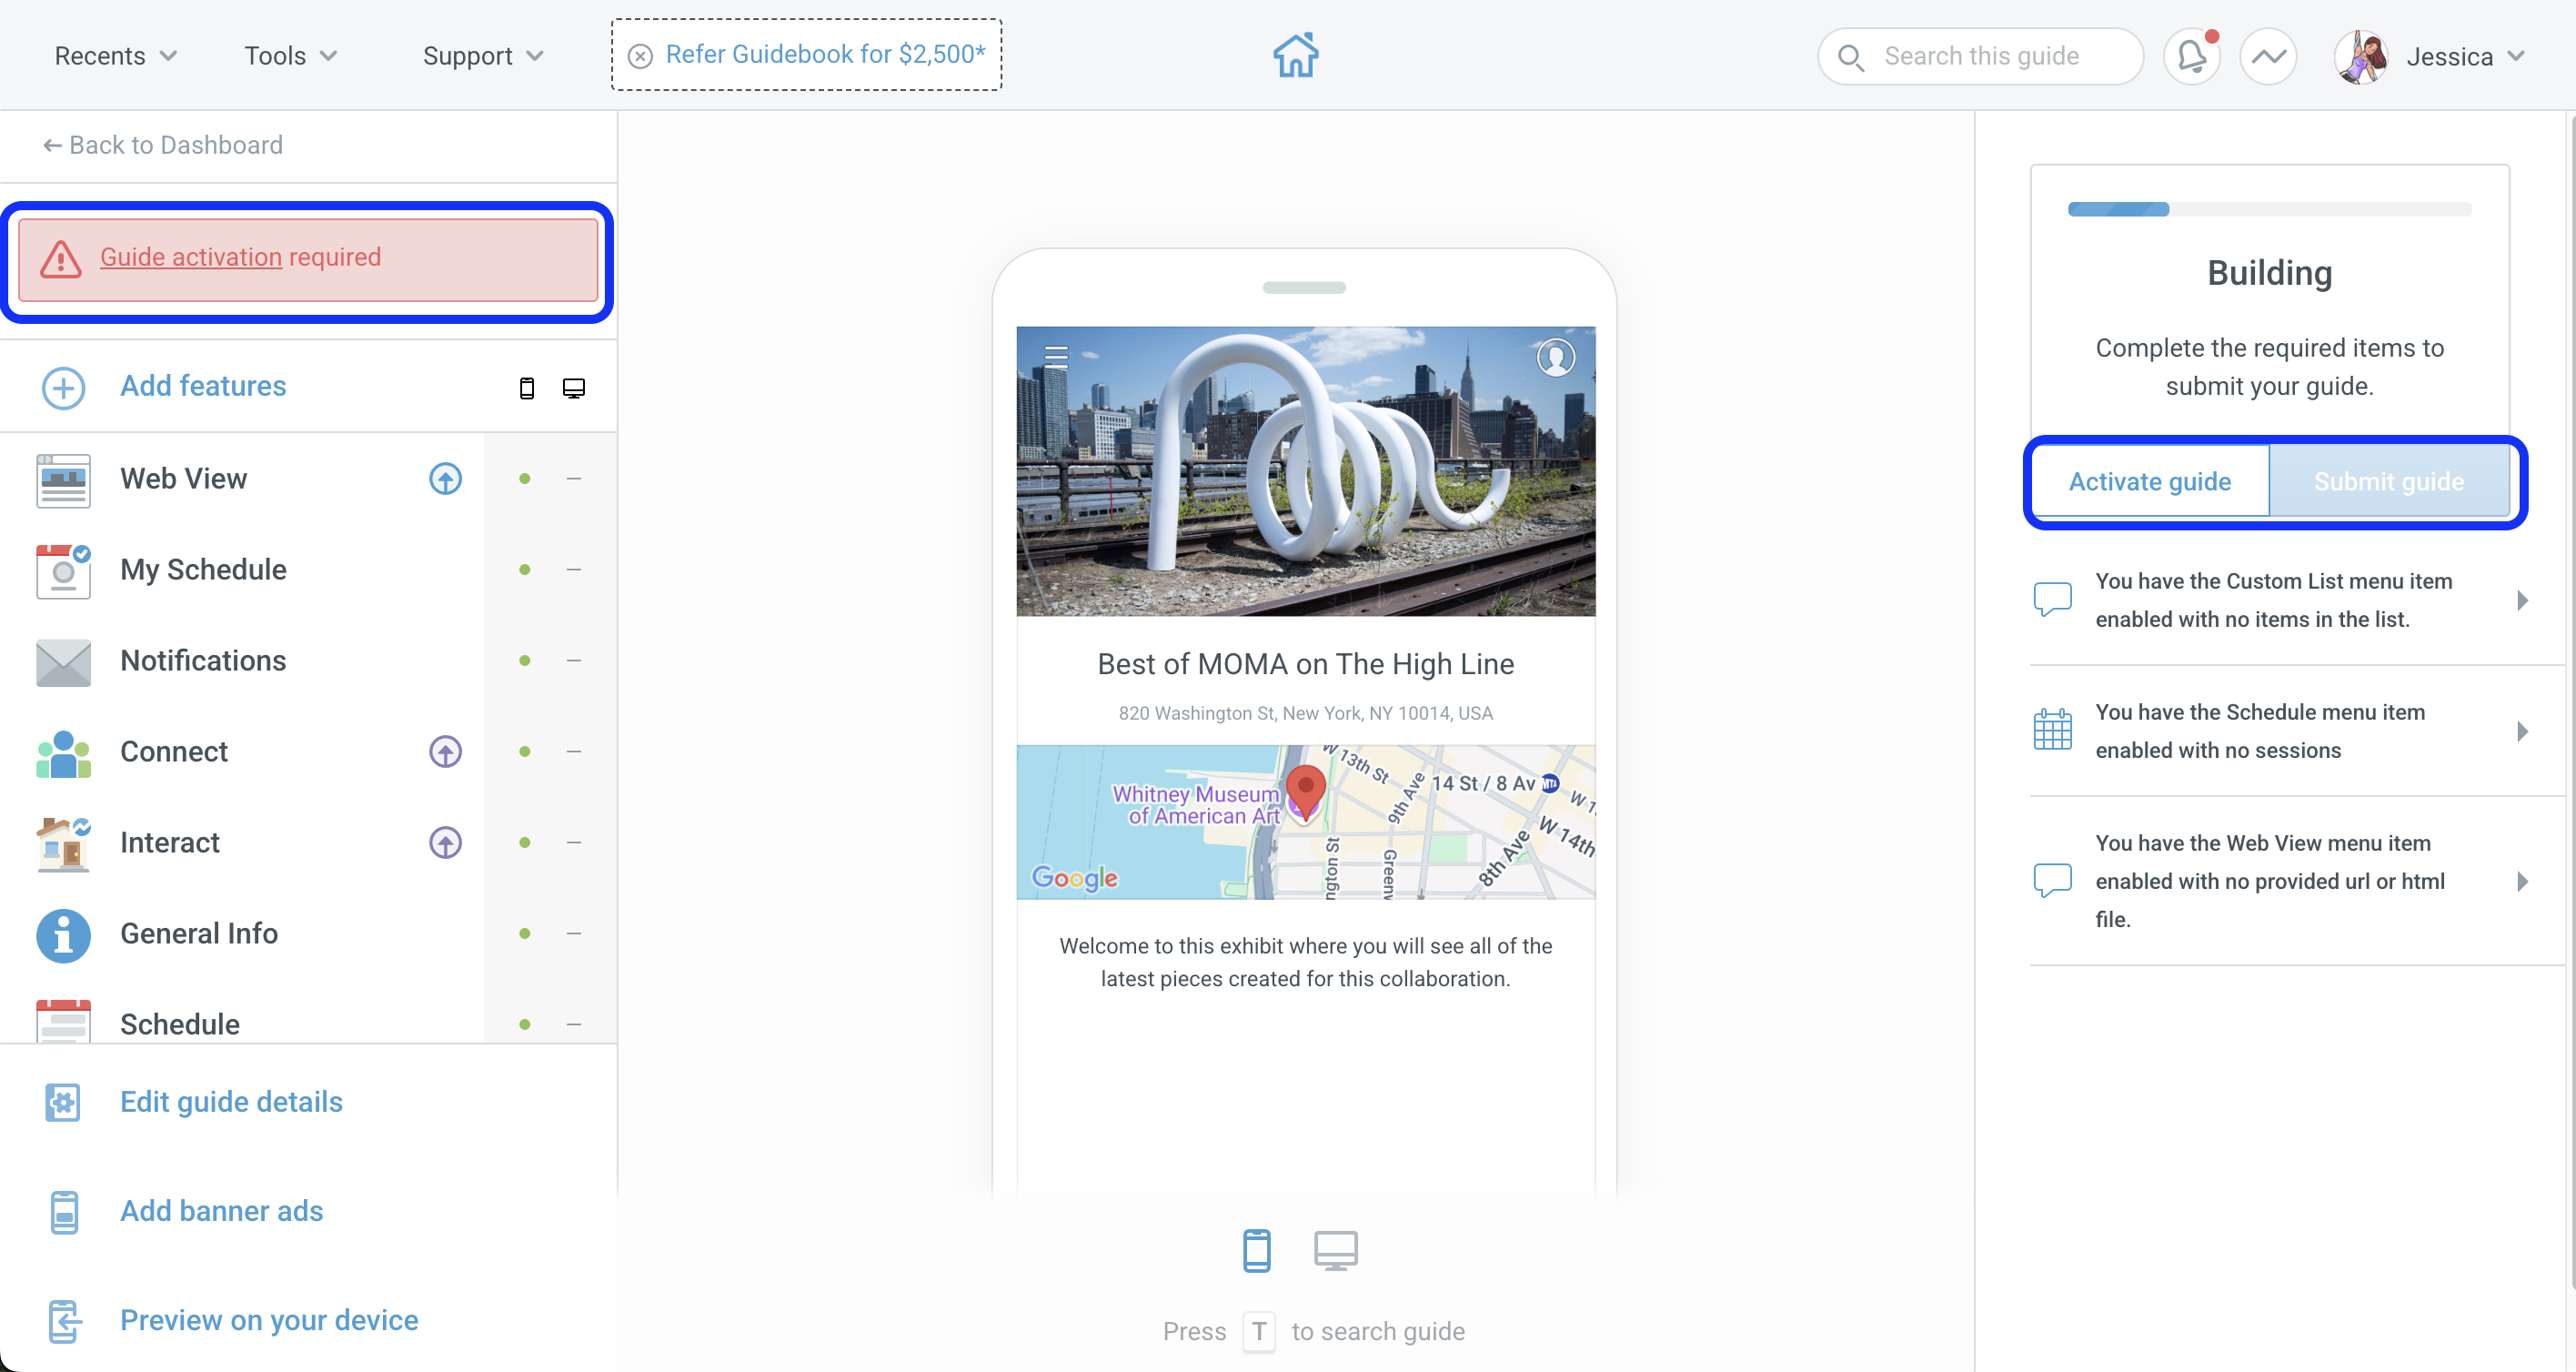Toggle Web View desktop visibility dash
The height and width of the screenshot is (1372, 2576).
574,479
